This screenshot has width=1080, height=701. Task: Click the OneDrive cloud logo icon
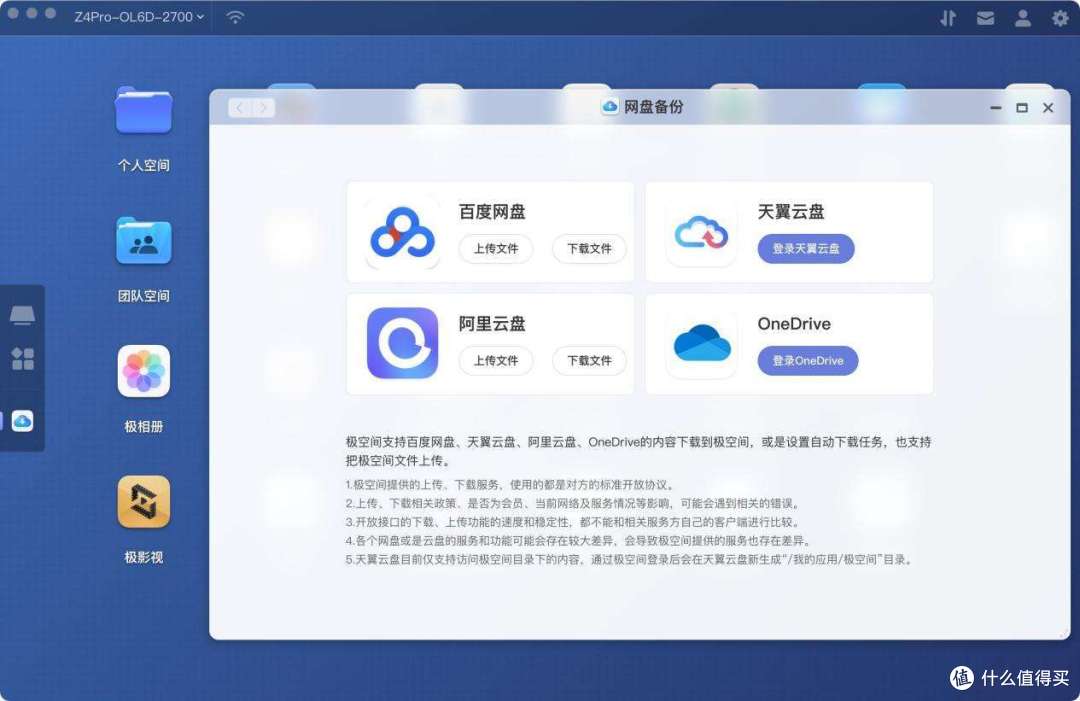coord(701,343)
